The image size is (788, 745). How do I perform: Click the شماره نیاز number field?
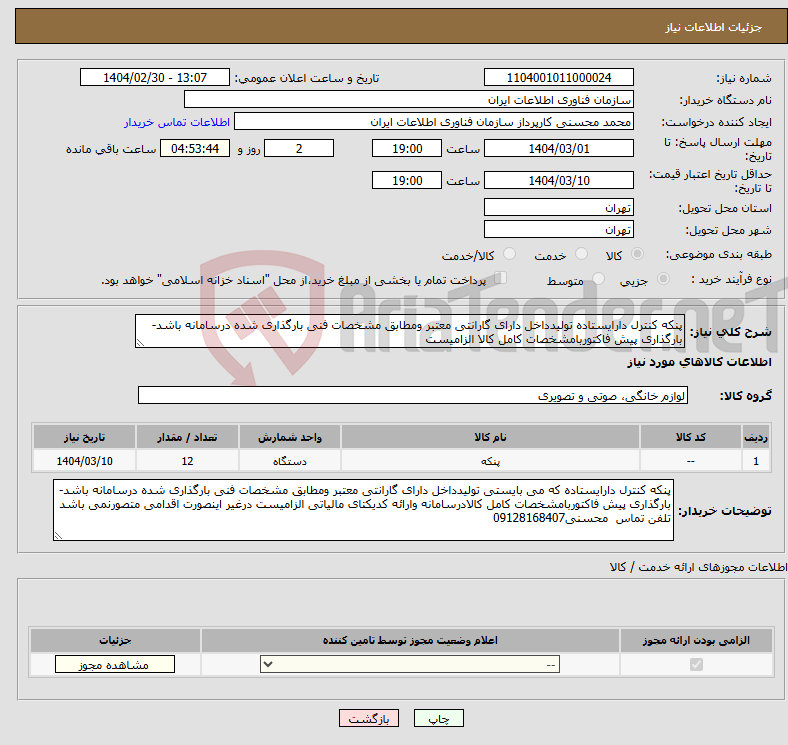coord(558,78)
